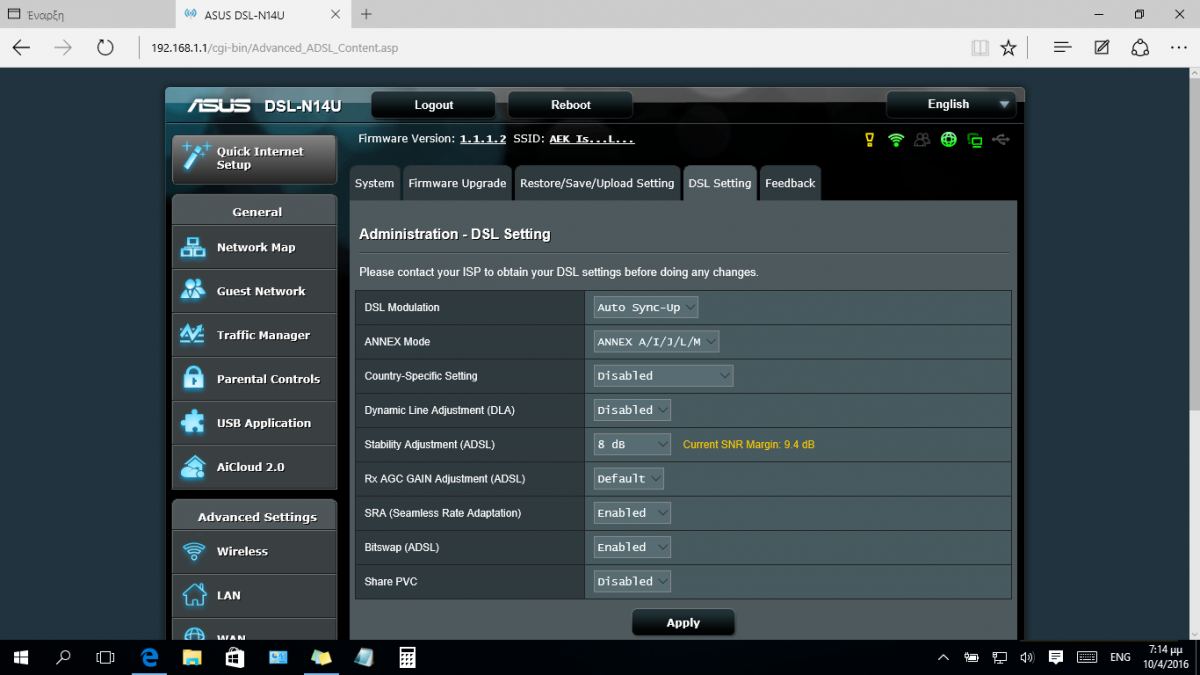Open SRA Seamless Rate Adaptation dropdown
This screenshot has height=675, width=1200.
tap(632, 513)
